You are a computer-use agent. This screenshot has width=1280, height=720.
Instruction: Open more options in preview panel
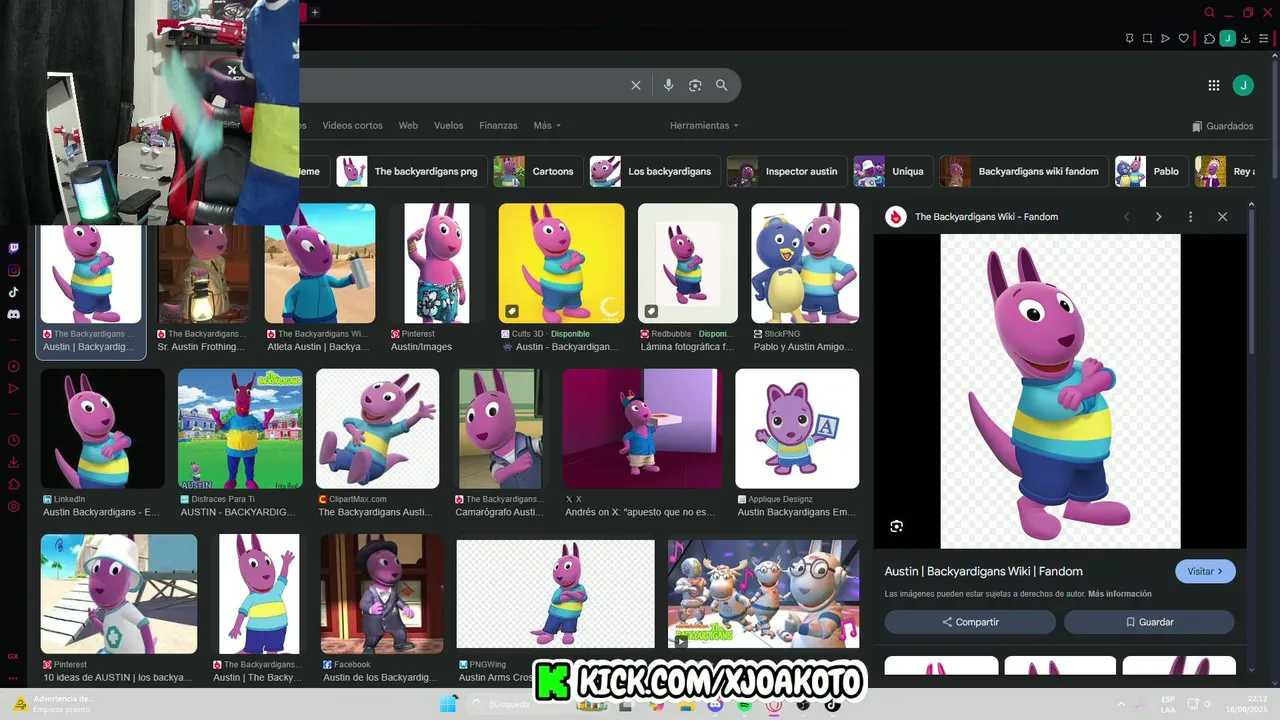pyautogui.click(x=1190, y=216)
